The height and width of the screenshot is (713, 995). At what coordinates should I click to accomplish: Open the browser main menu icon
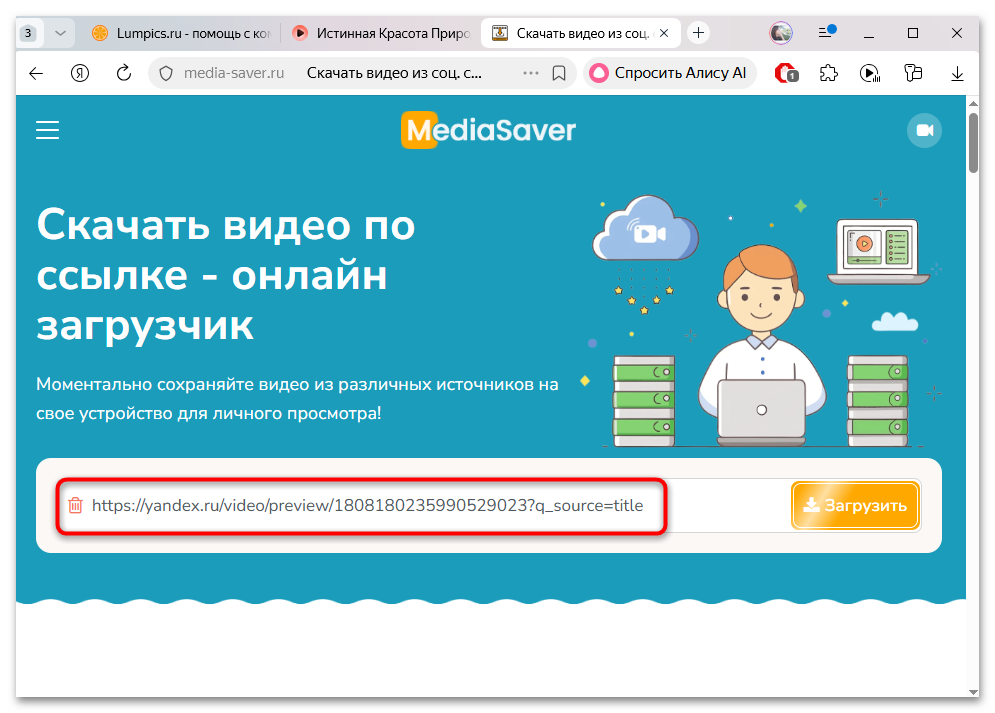click(x=827, y=32)
